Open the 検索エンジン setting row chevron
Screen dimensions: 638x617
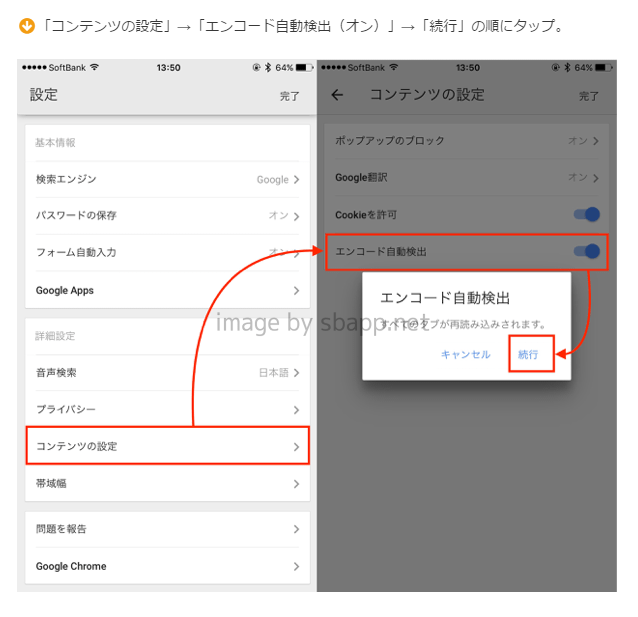coord(296,180)
